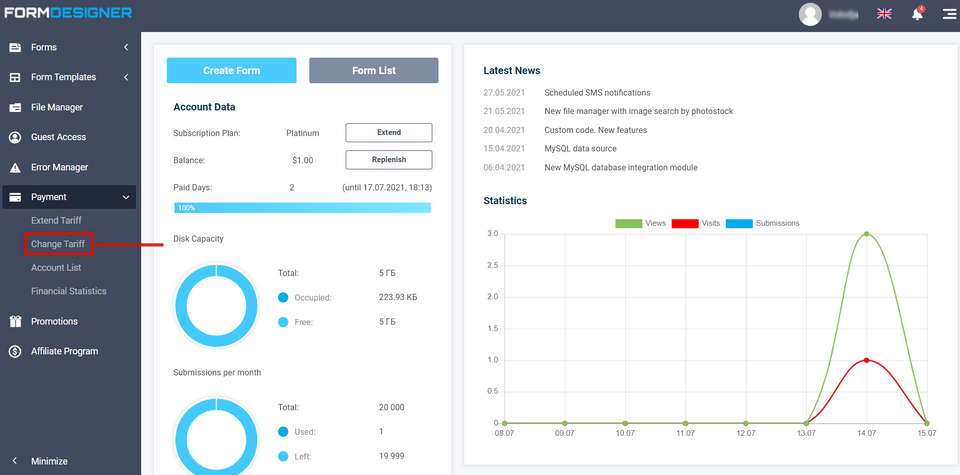Screen dimensions: 960x475
Task: Click the Promotions gift icon
Action: click(15, 322)
